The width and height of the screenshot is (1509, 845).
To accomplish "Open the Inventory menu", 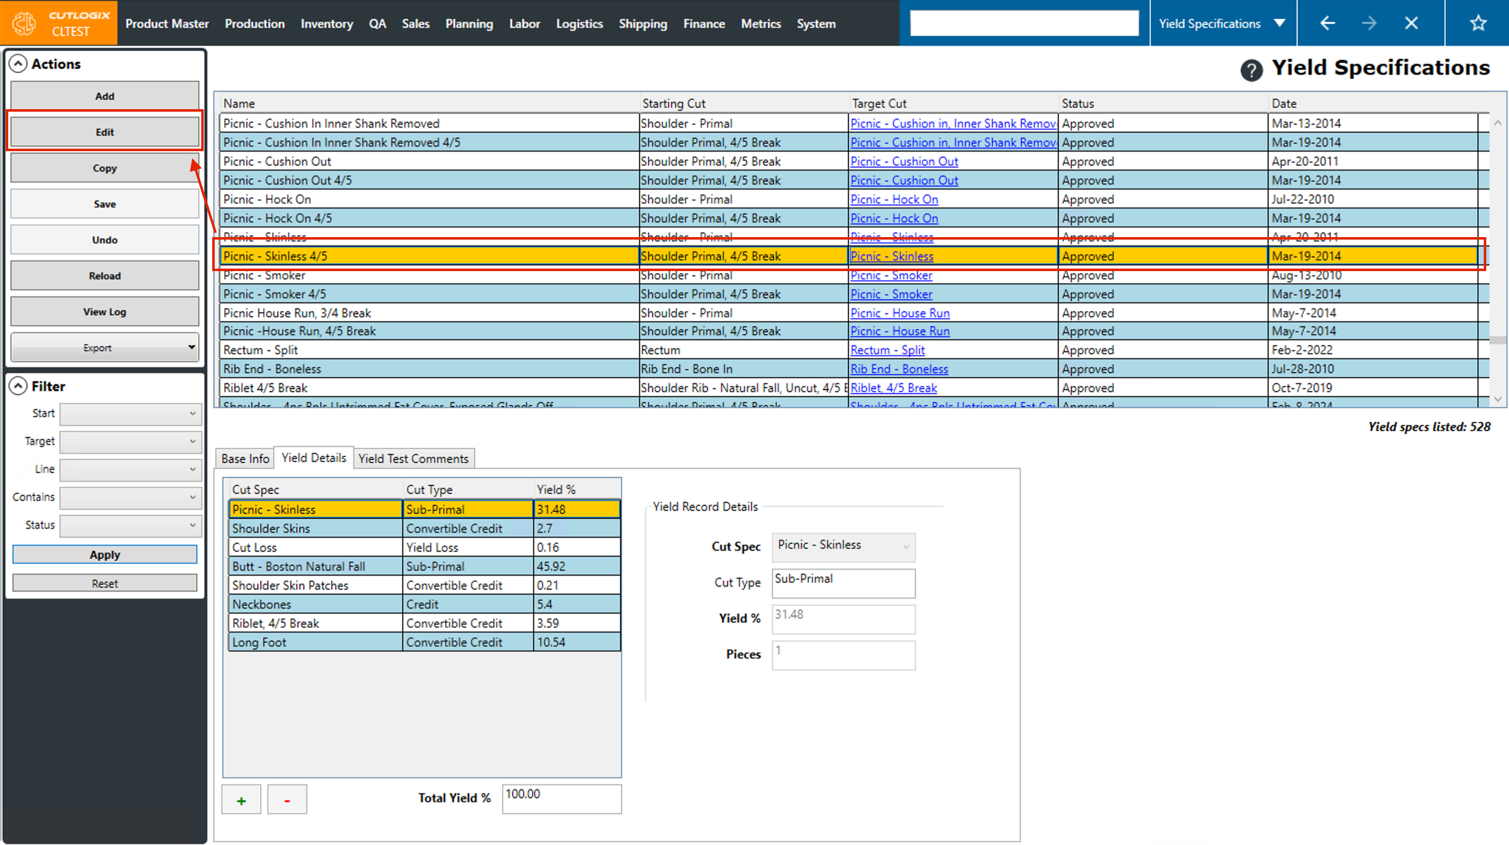I will point(326,24).
